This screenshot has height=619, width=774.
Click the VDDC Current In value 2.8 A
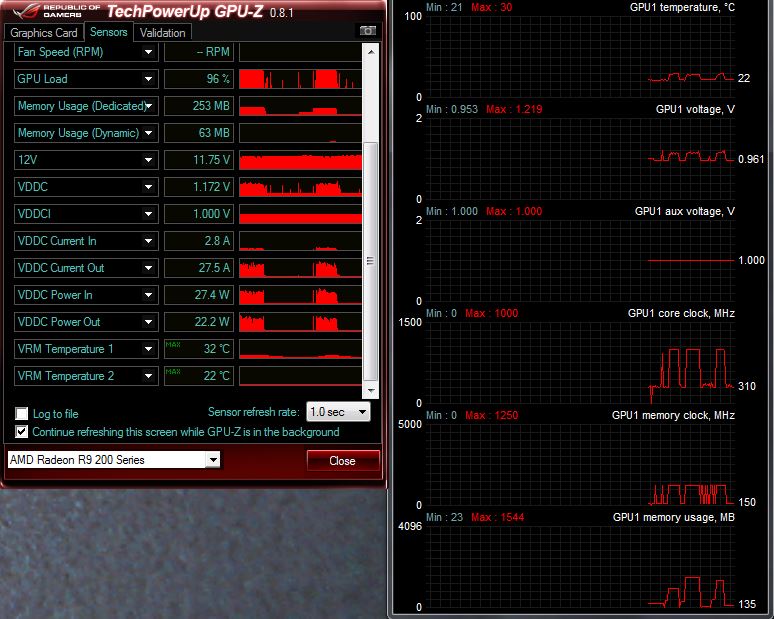pyautogui.click(x=199, y=241)
